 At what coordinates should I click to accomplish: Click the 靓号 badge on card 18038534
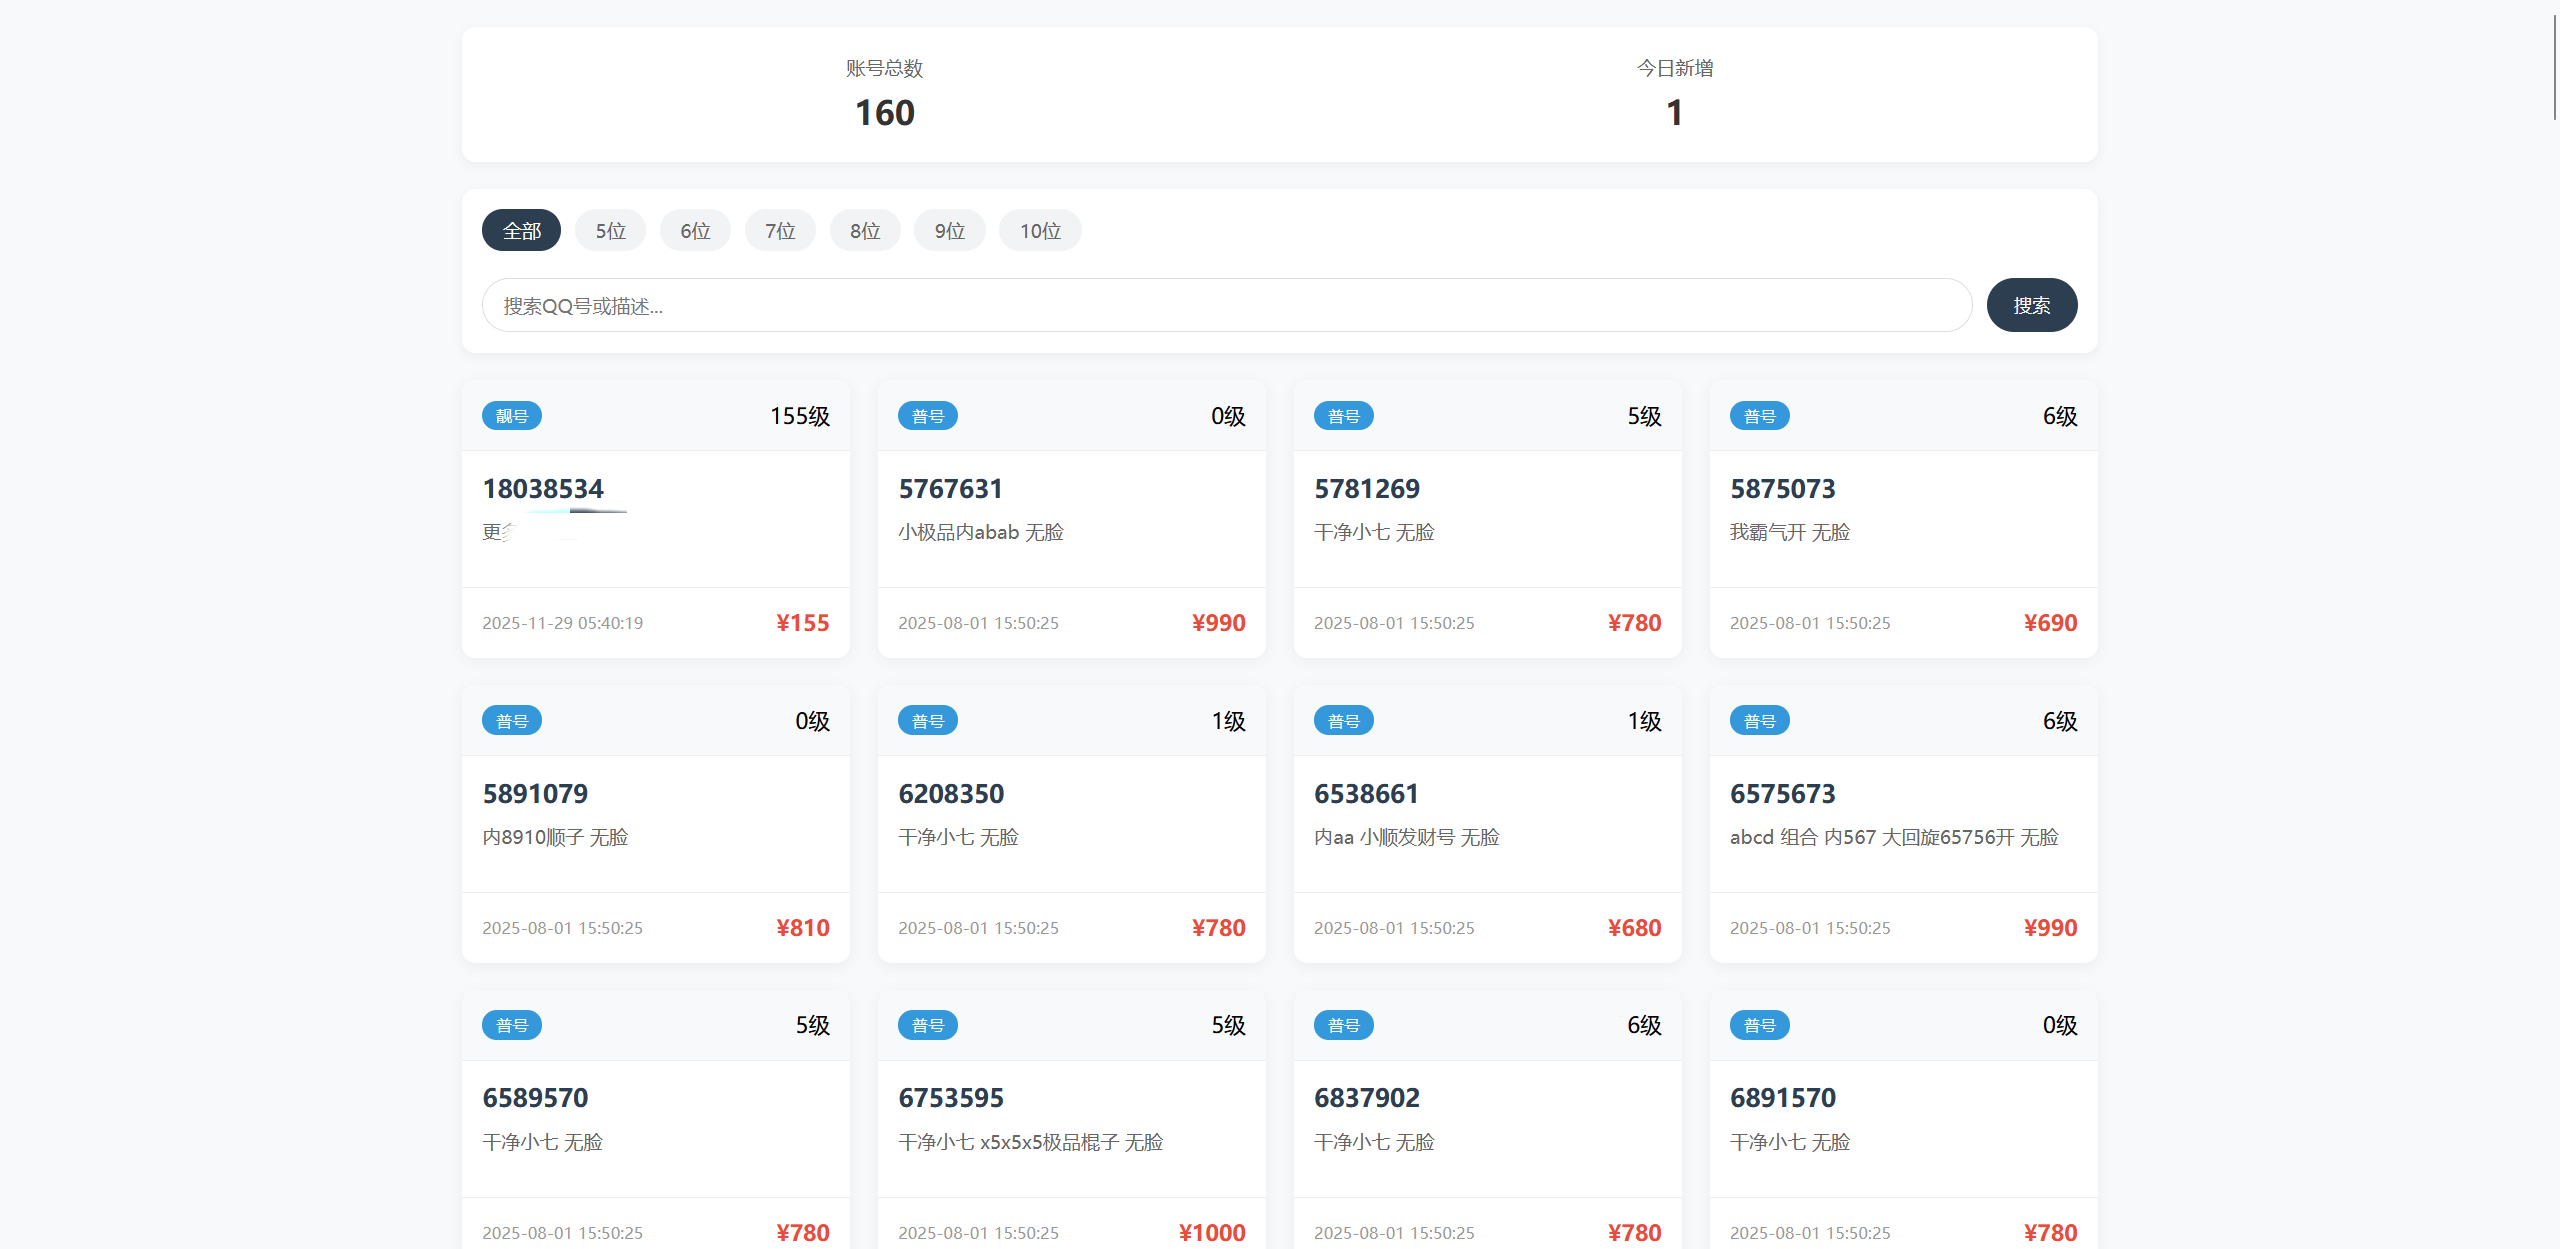pyautogui.click(x=512, y=416)
